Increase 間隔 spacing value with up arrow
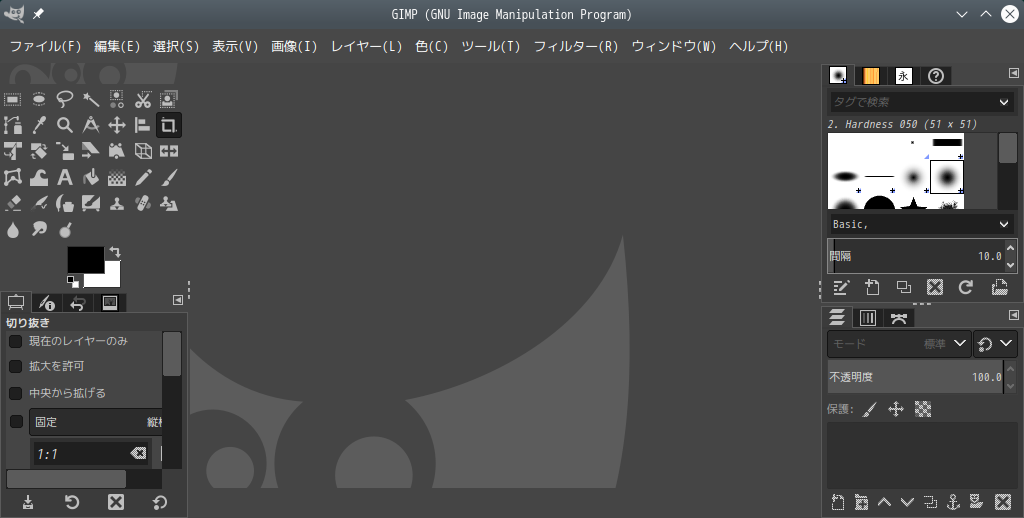This screenshot has height=518, width=1024. click(1011, 248)
